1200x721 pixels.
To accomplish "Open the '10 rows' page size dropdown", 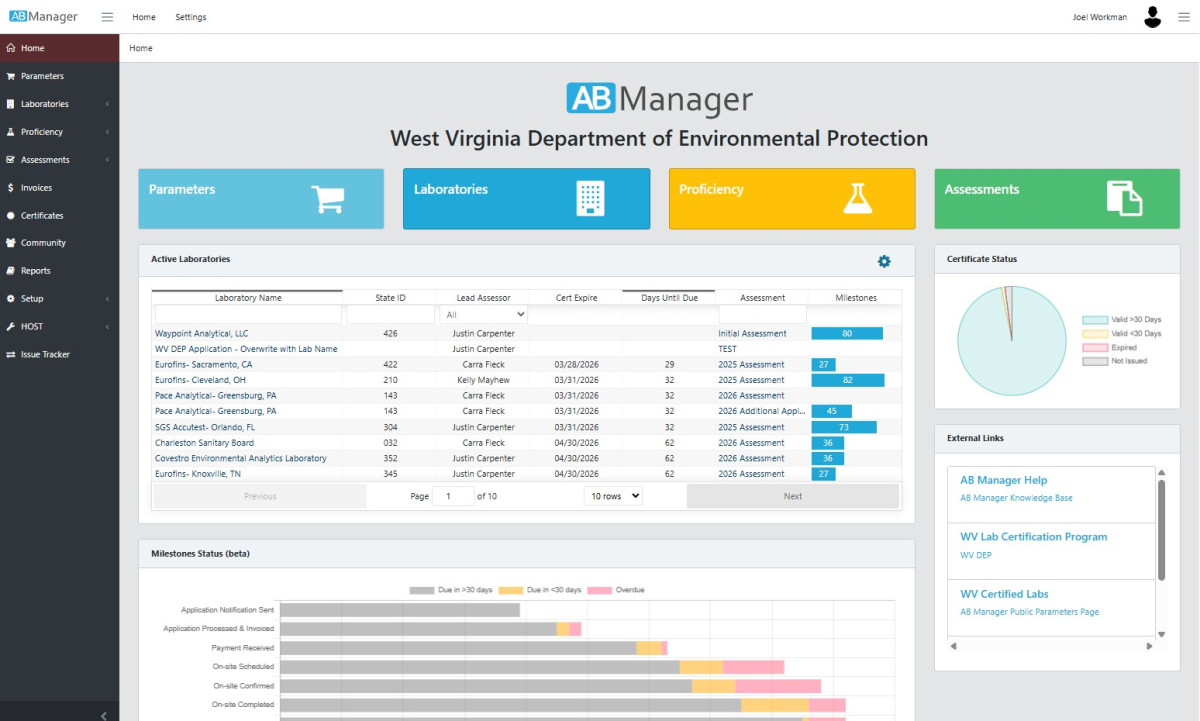I will (x=613, y=496).
